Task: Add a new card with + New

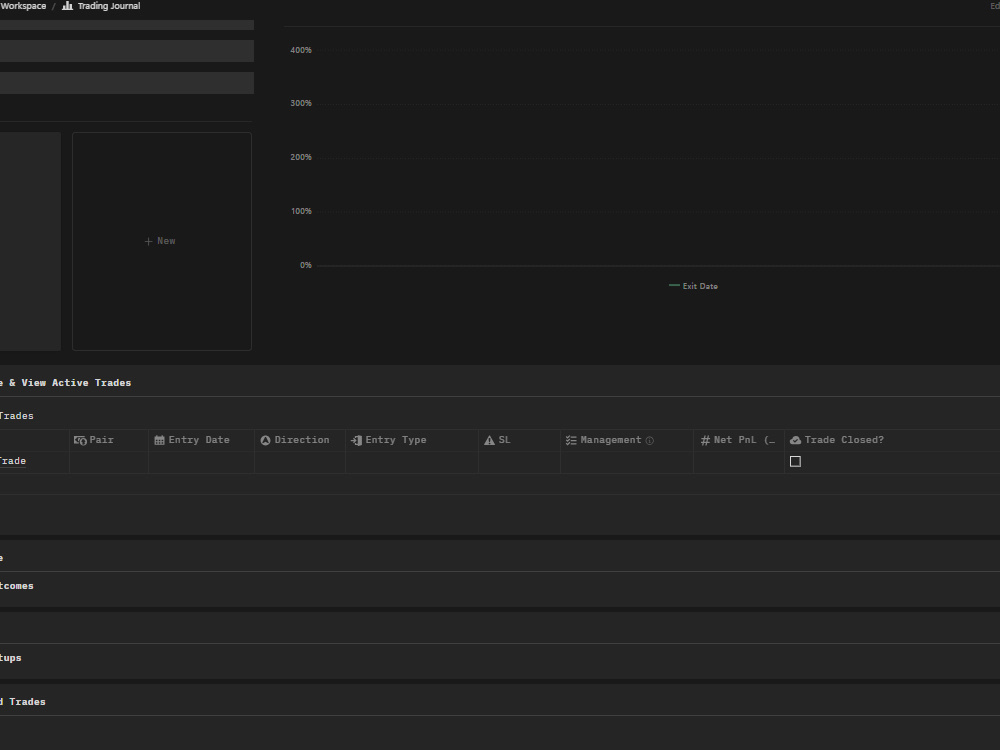Action: pyautogui.click(x=160, y=241)
